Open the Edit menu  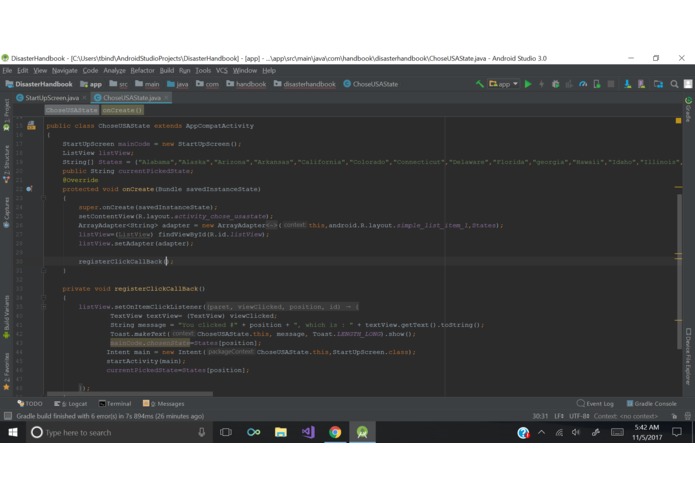[23, 70]
